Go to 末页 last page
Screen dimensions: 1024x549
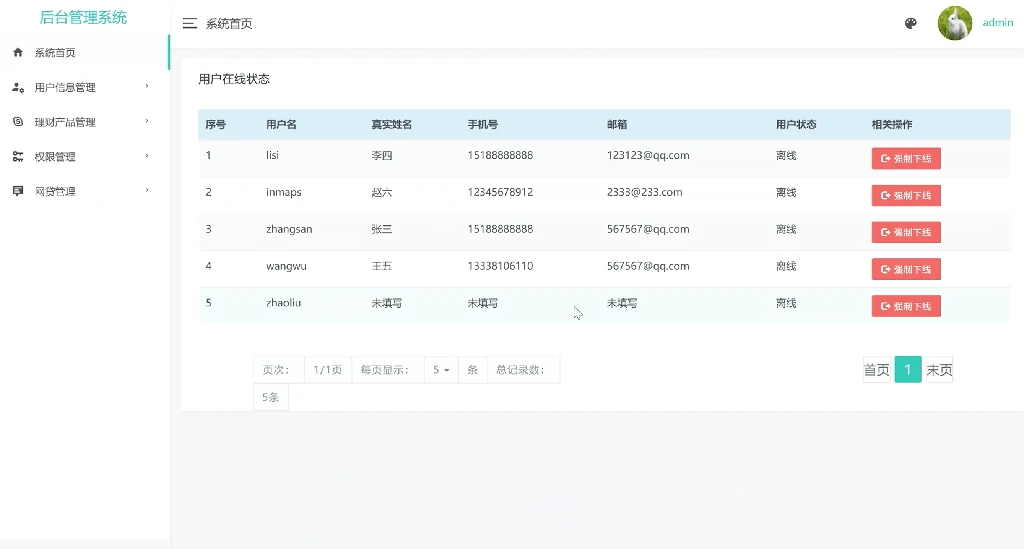pos(939,370)
